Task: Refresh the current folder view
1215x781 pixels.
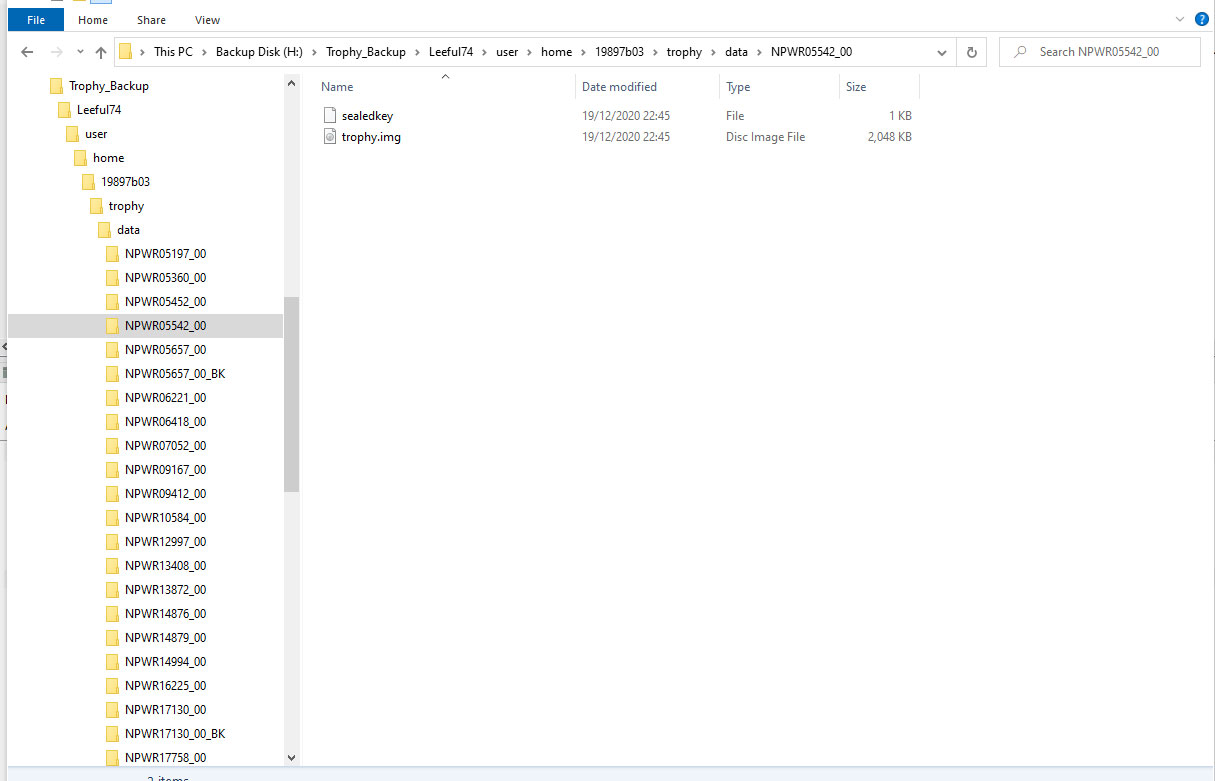Action: (971, 52)
